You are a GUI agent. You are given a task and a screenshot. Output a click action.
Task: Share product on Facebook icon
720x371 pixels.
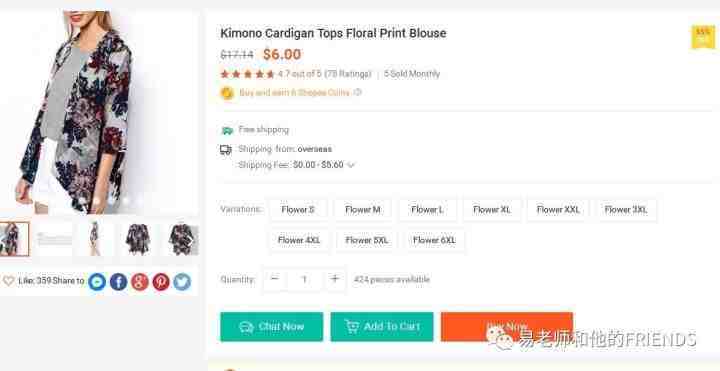point(118,281)
